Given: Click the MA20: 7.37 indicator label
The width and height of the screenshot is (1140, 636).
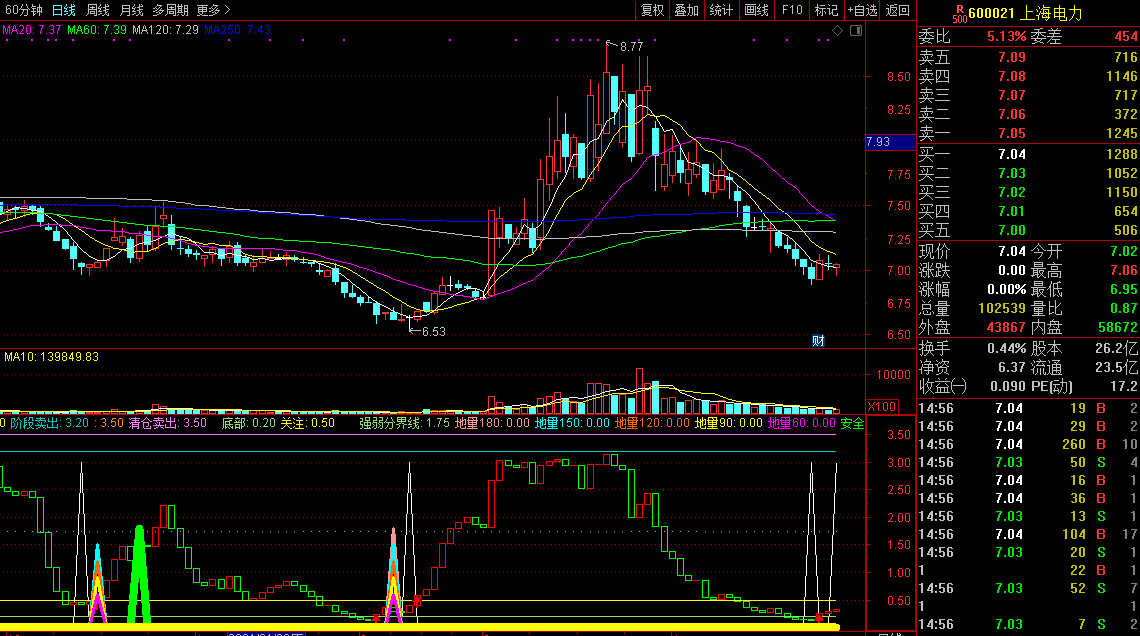Looking at the screenshot, I should [32, 30].
